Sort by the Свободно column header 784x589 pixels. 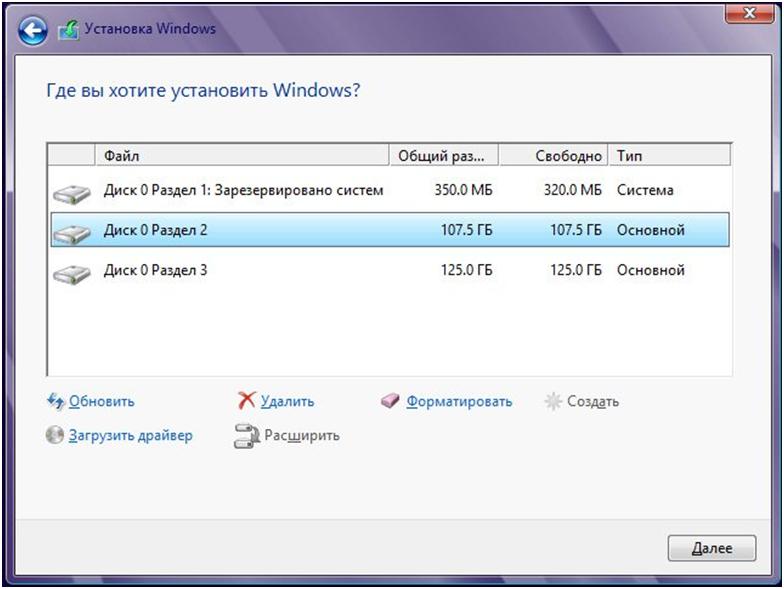[554, 156]
